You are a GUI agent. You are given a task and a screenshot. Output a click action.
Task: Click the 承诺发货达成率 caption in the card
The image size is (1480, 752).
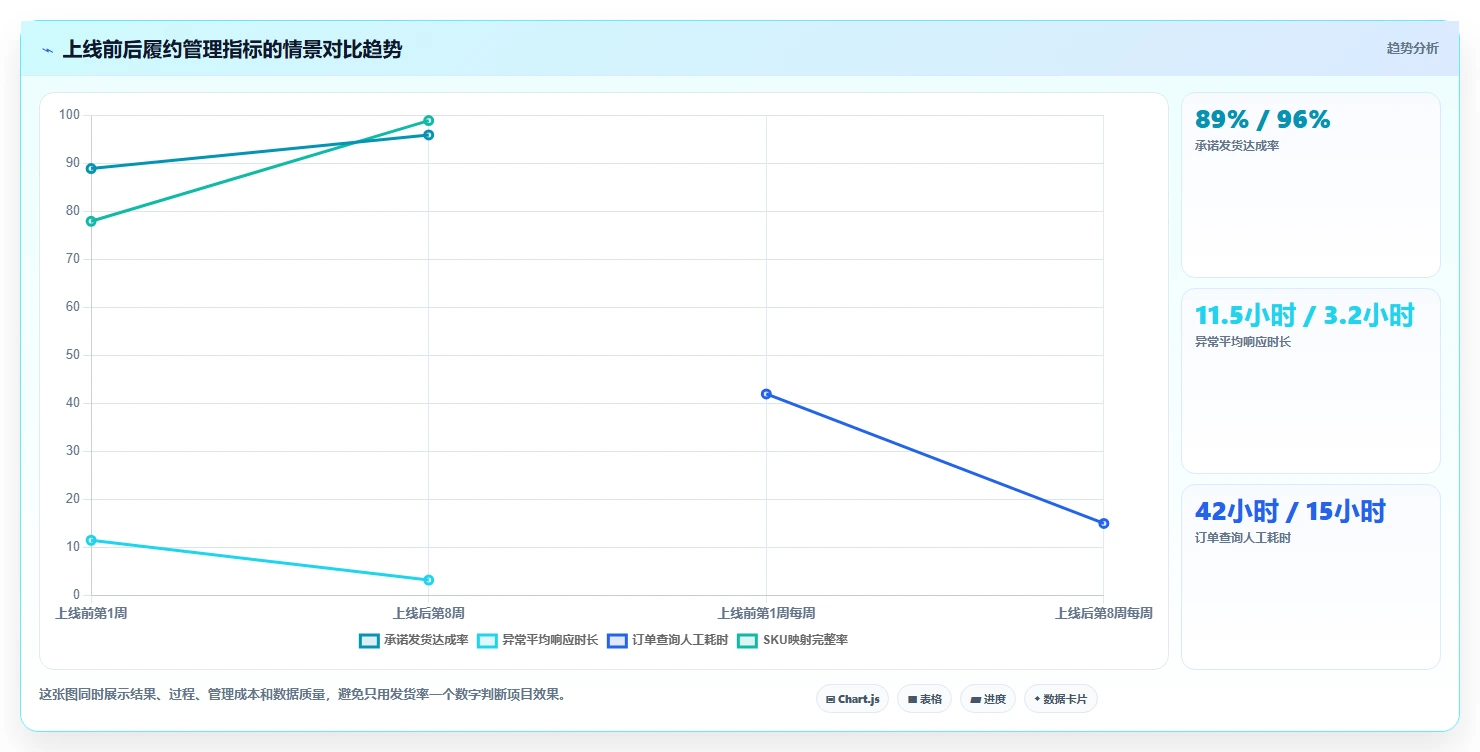1237,146
